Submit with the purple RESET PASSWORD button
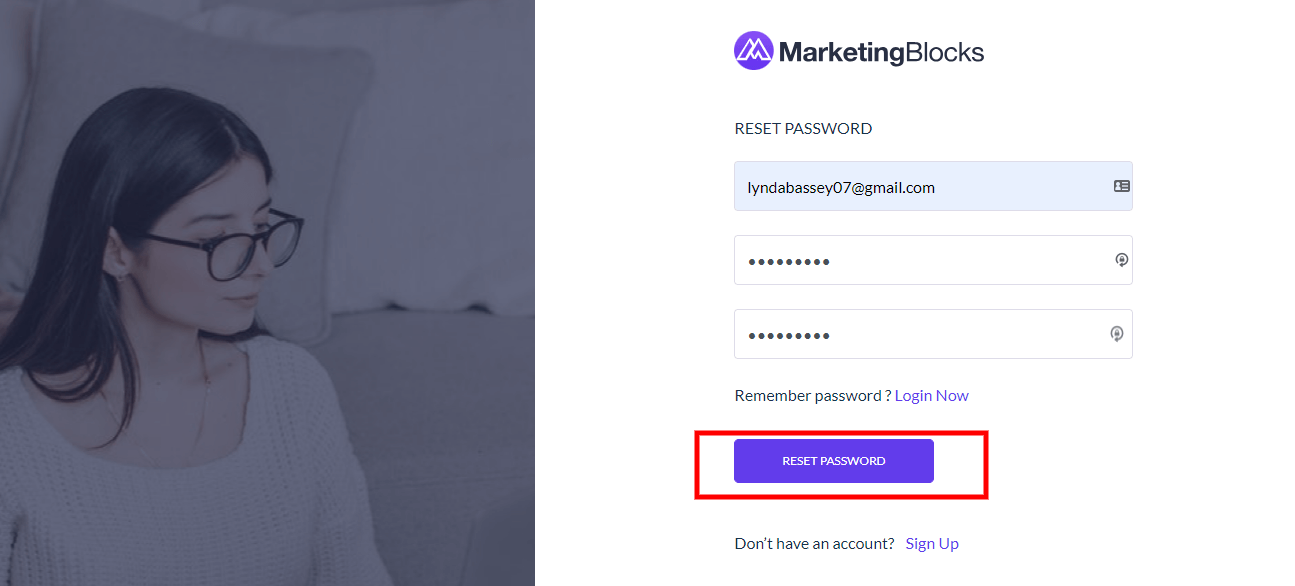The width and height of the screenshot is (1295, 586). click(834, 461)
